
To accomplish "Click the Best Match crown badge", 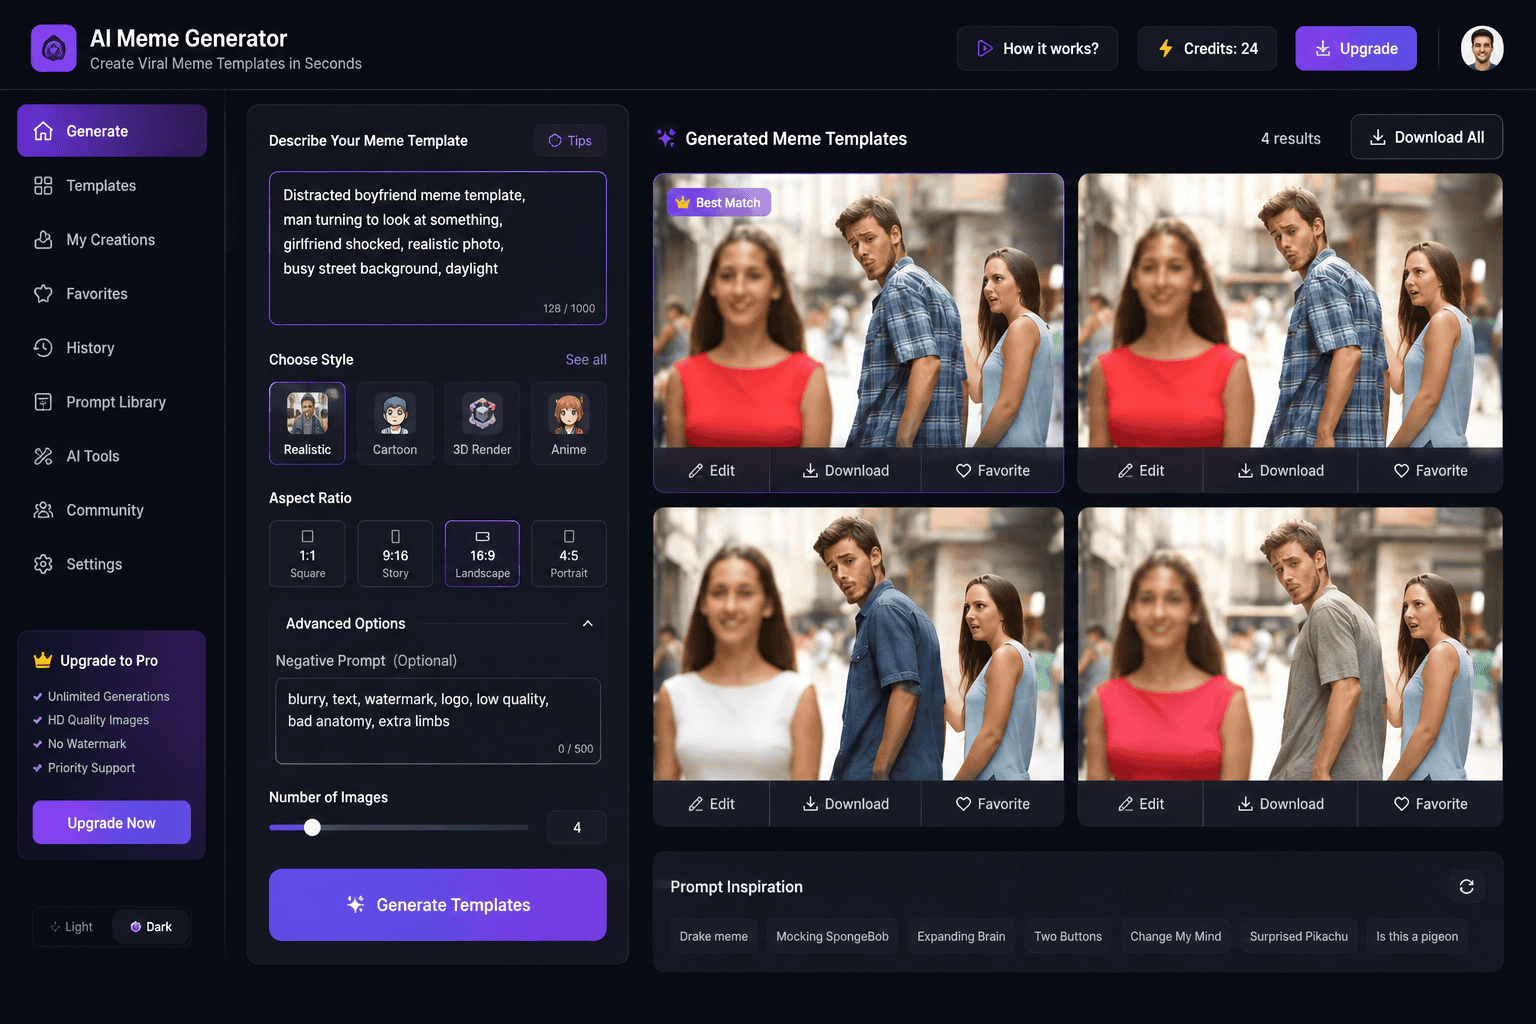I will (719, 203).
